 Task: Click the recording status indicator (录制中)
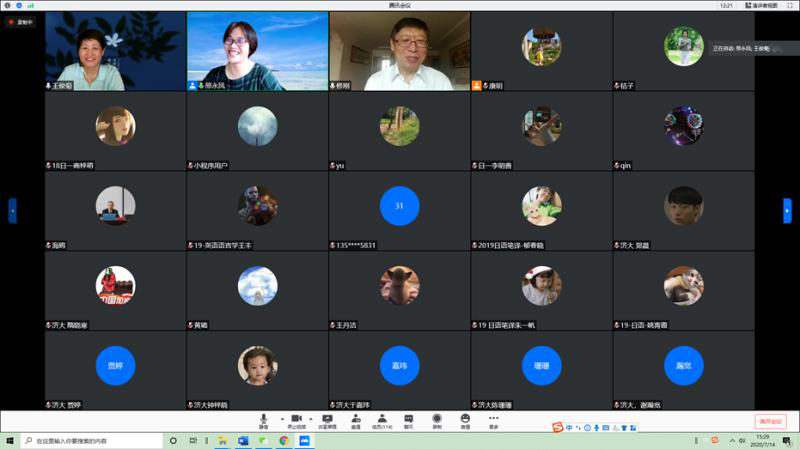19,21
